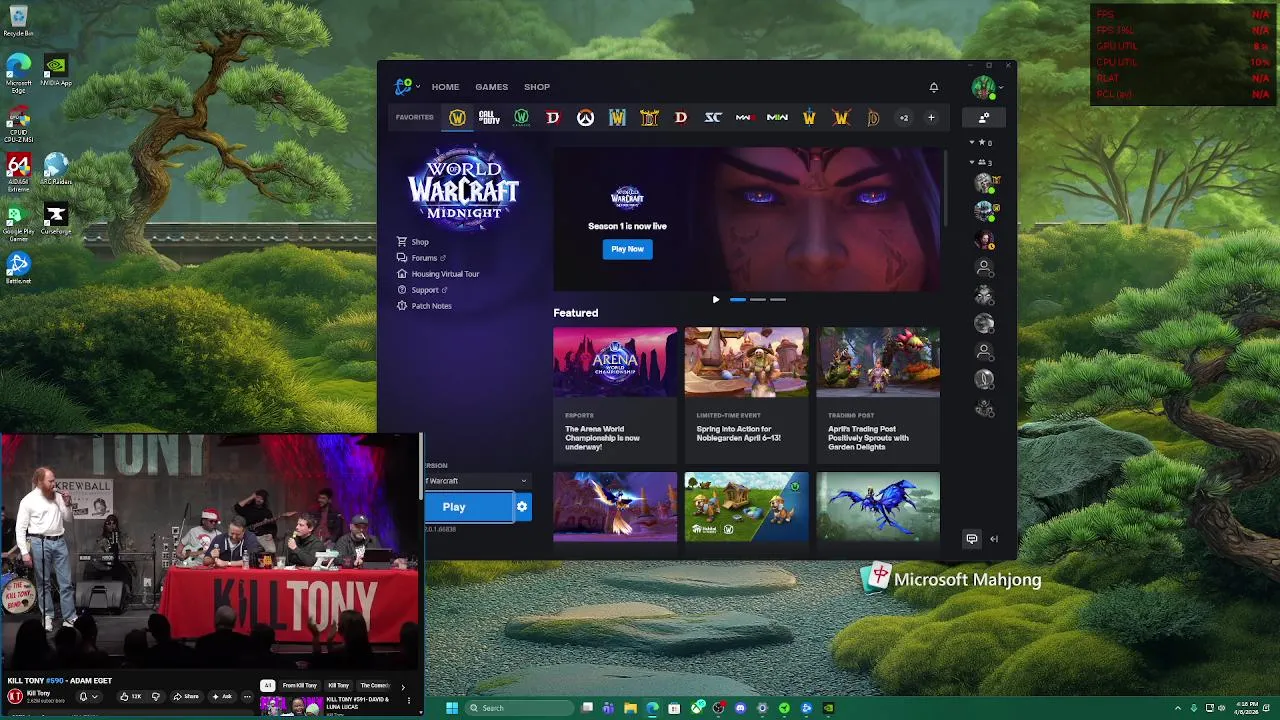Open the Battle.net desktop shortcut
The width and height of the screenshot is (1280, 720).
click(18, 269)
